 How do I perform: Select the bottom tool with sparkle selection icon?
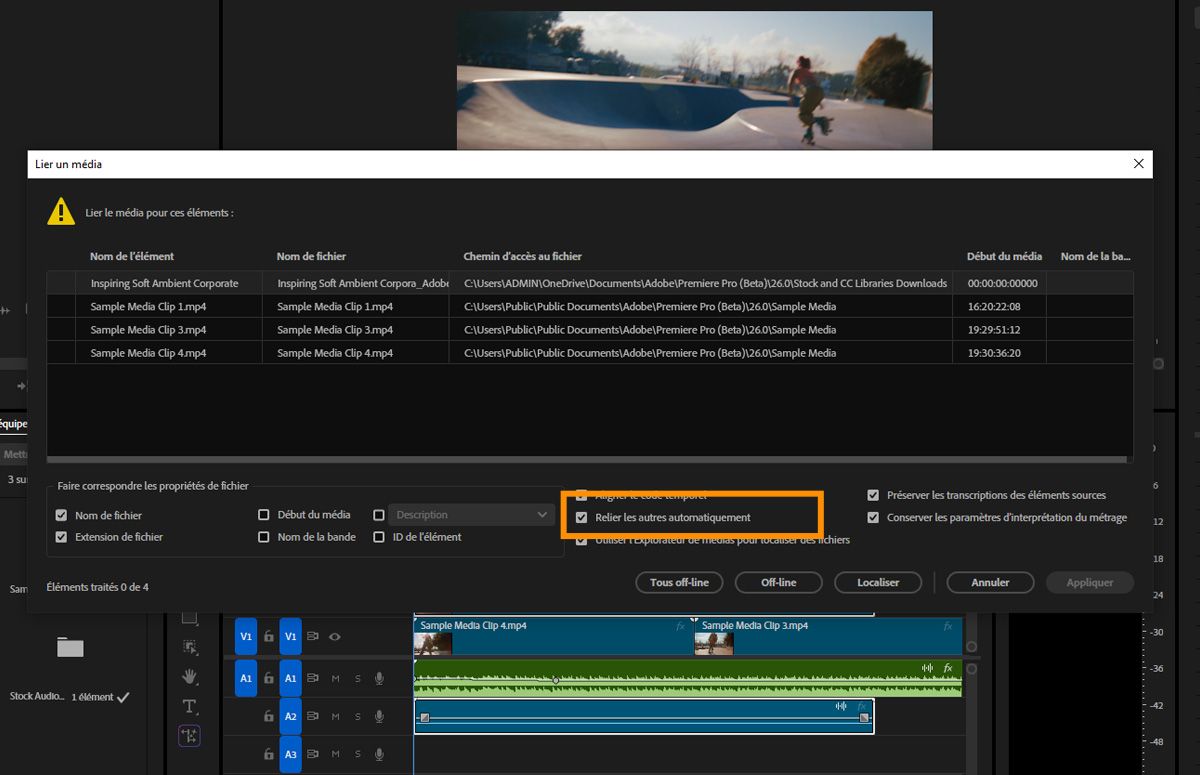point(189,736)
